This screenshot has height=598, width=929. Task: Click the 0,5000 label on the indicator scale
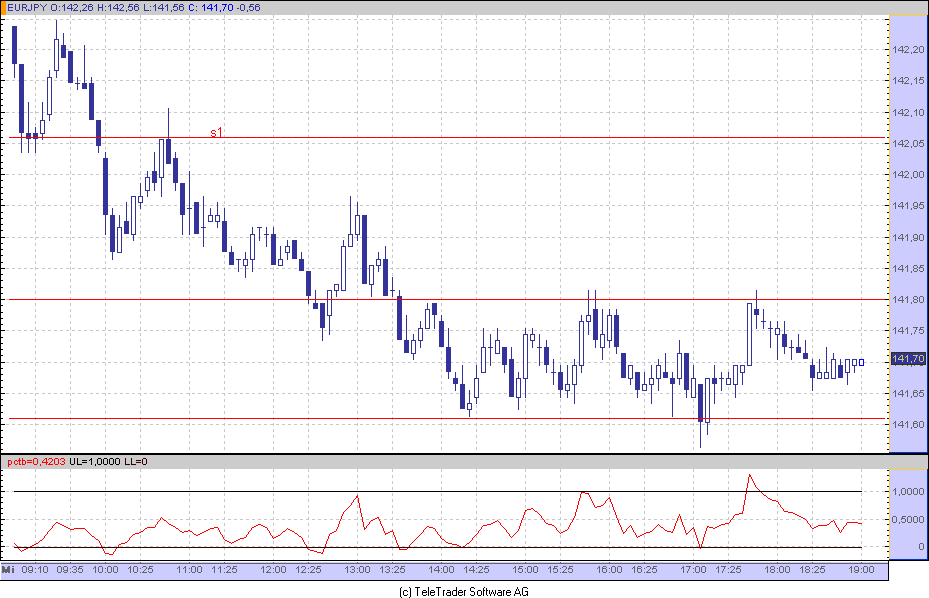[908, 519]
